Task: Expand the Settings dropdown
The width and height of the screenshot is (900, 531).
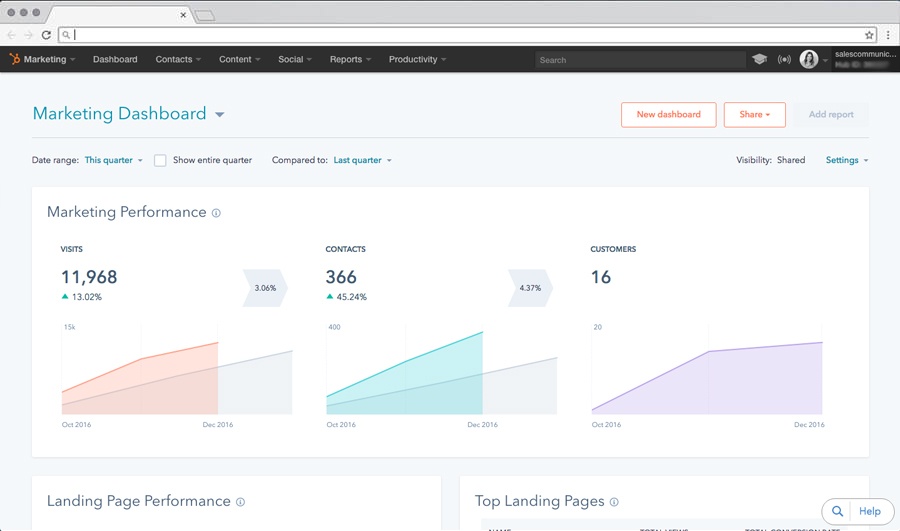Action: point(847,160)
